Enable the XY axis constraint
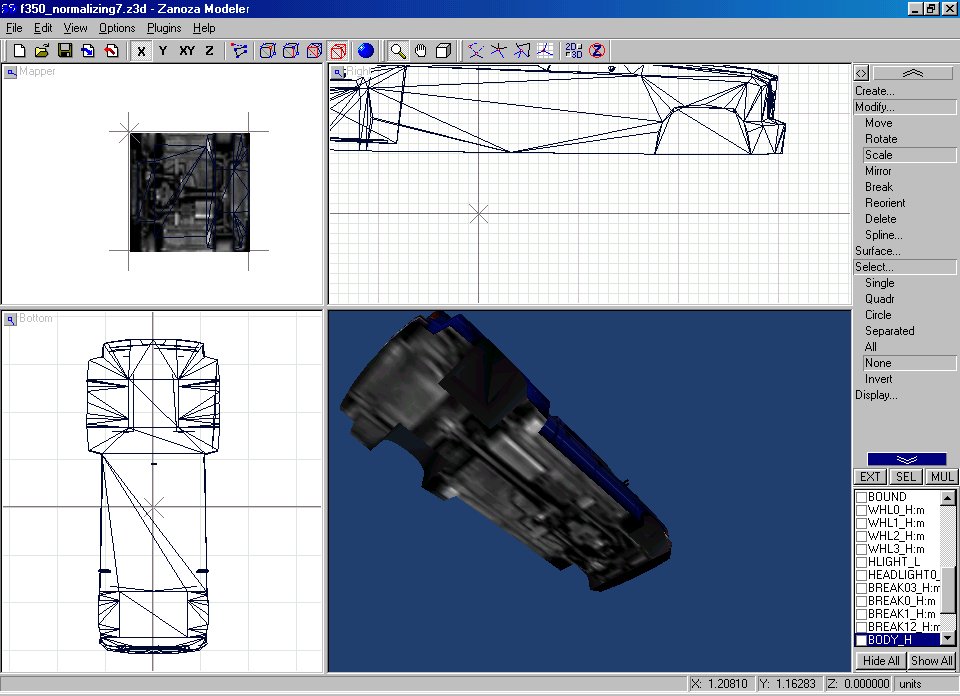 tap(187, 50)
